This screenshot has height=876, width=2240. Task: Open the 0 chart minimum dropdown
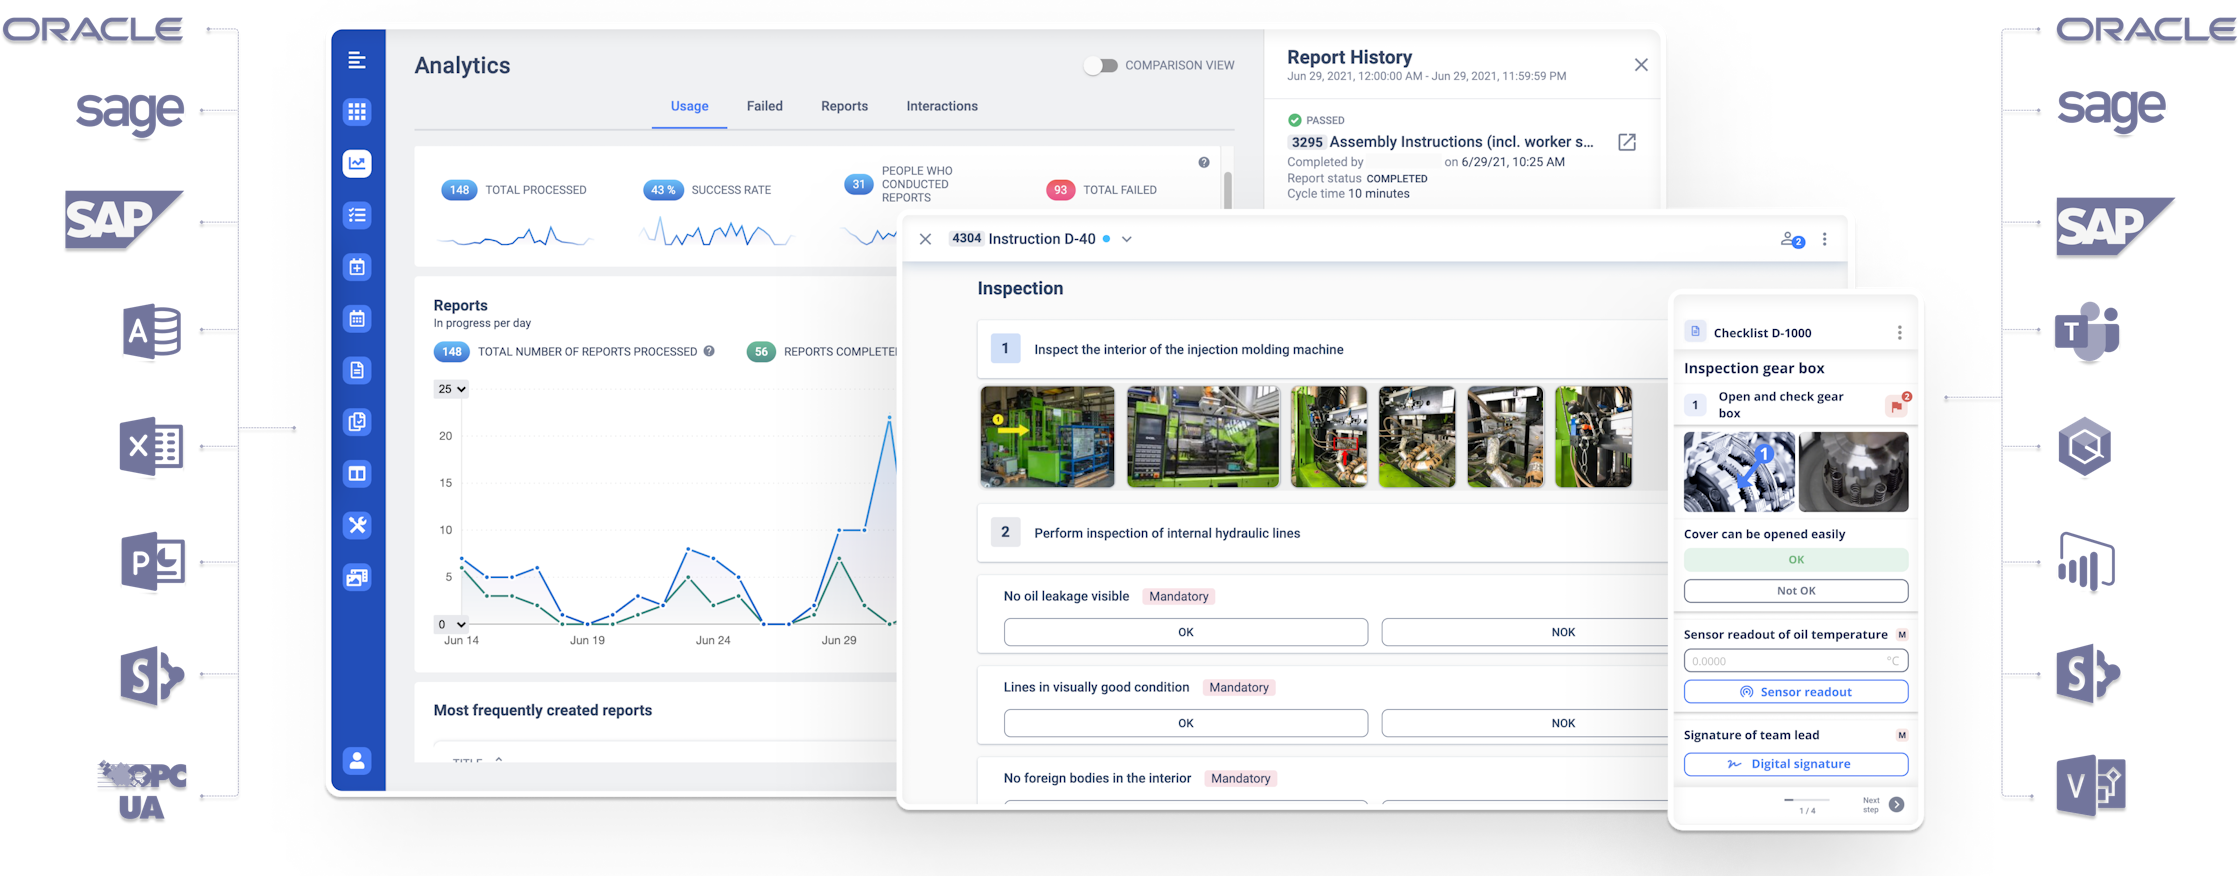pyautogui.click(x=451, y=624)
